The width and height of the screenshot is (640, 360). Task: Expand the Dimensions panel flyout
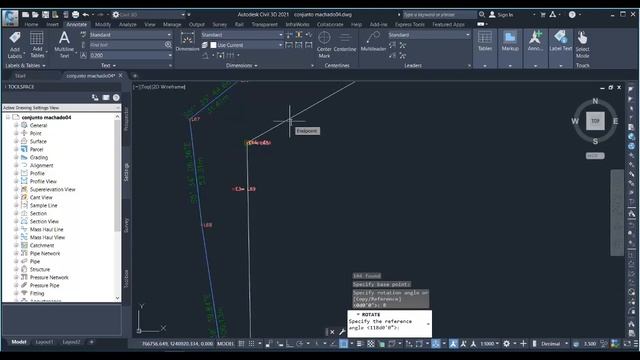pyautogui.click(x=242, y=65)
